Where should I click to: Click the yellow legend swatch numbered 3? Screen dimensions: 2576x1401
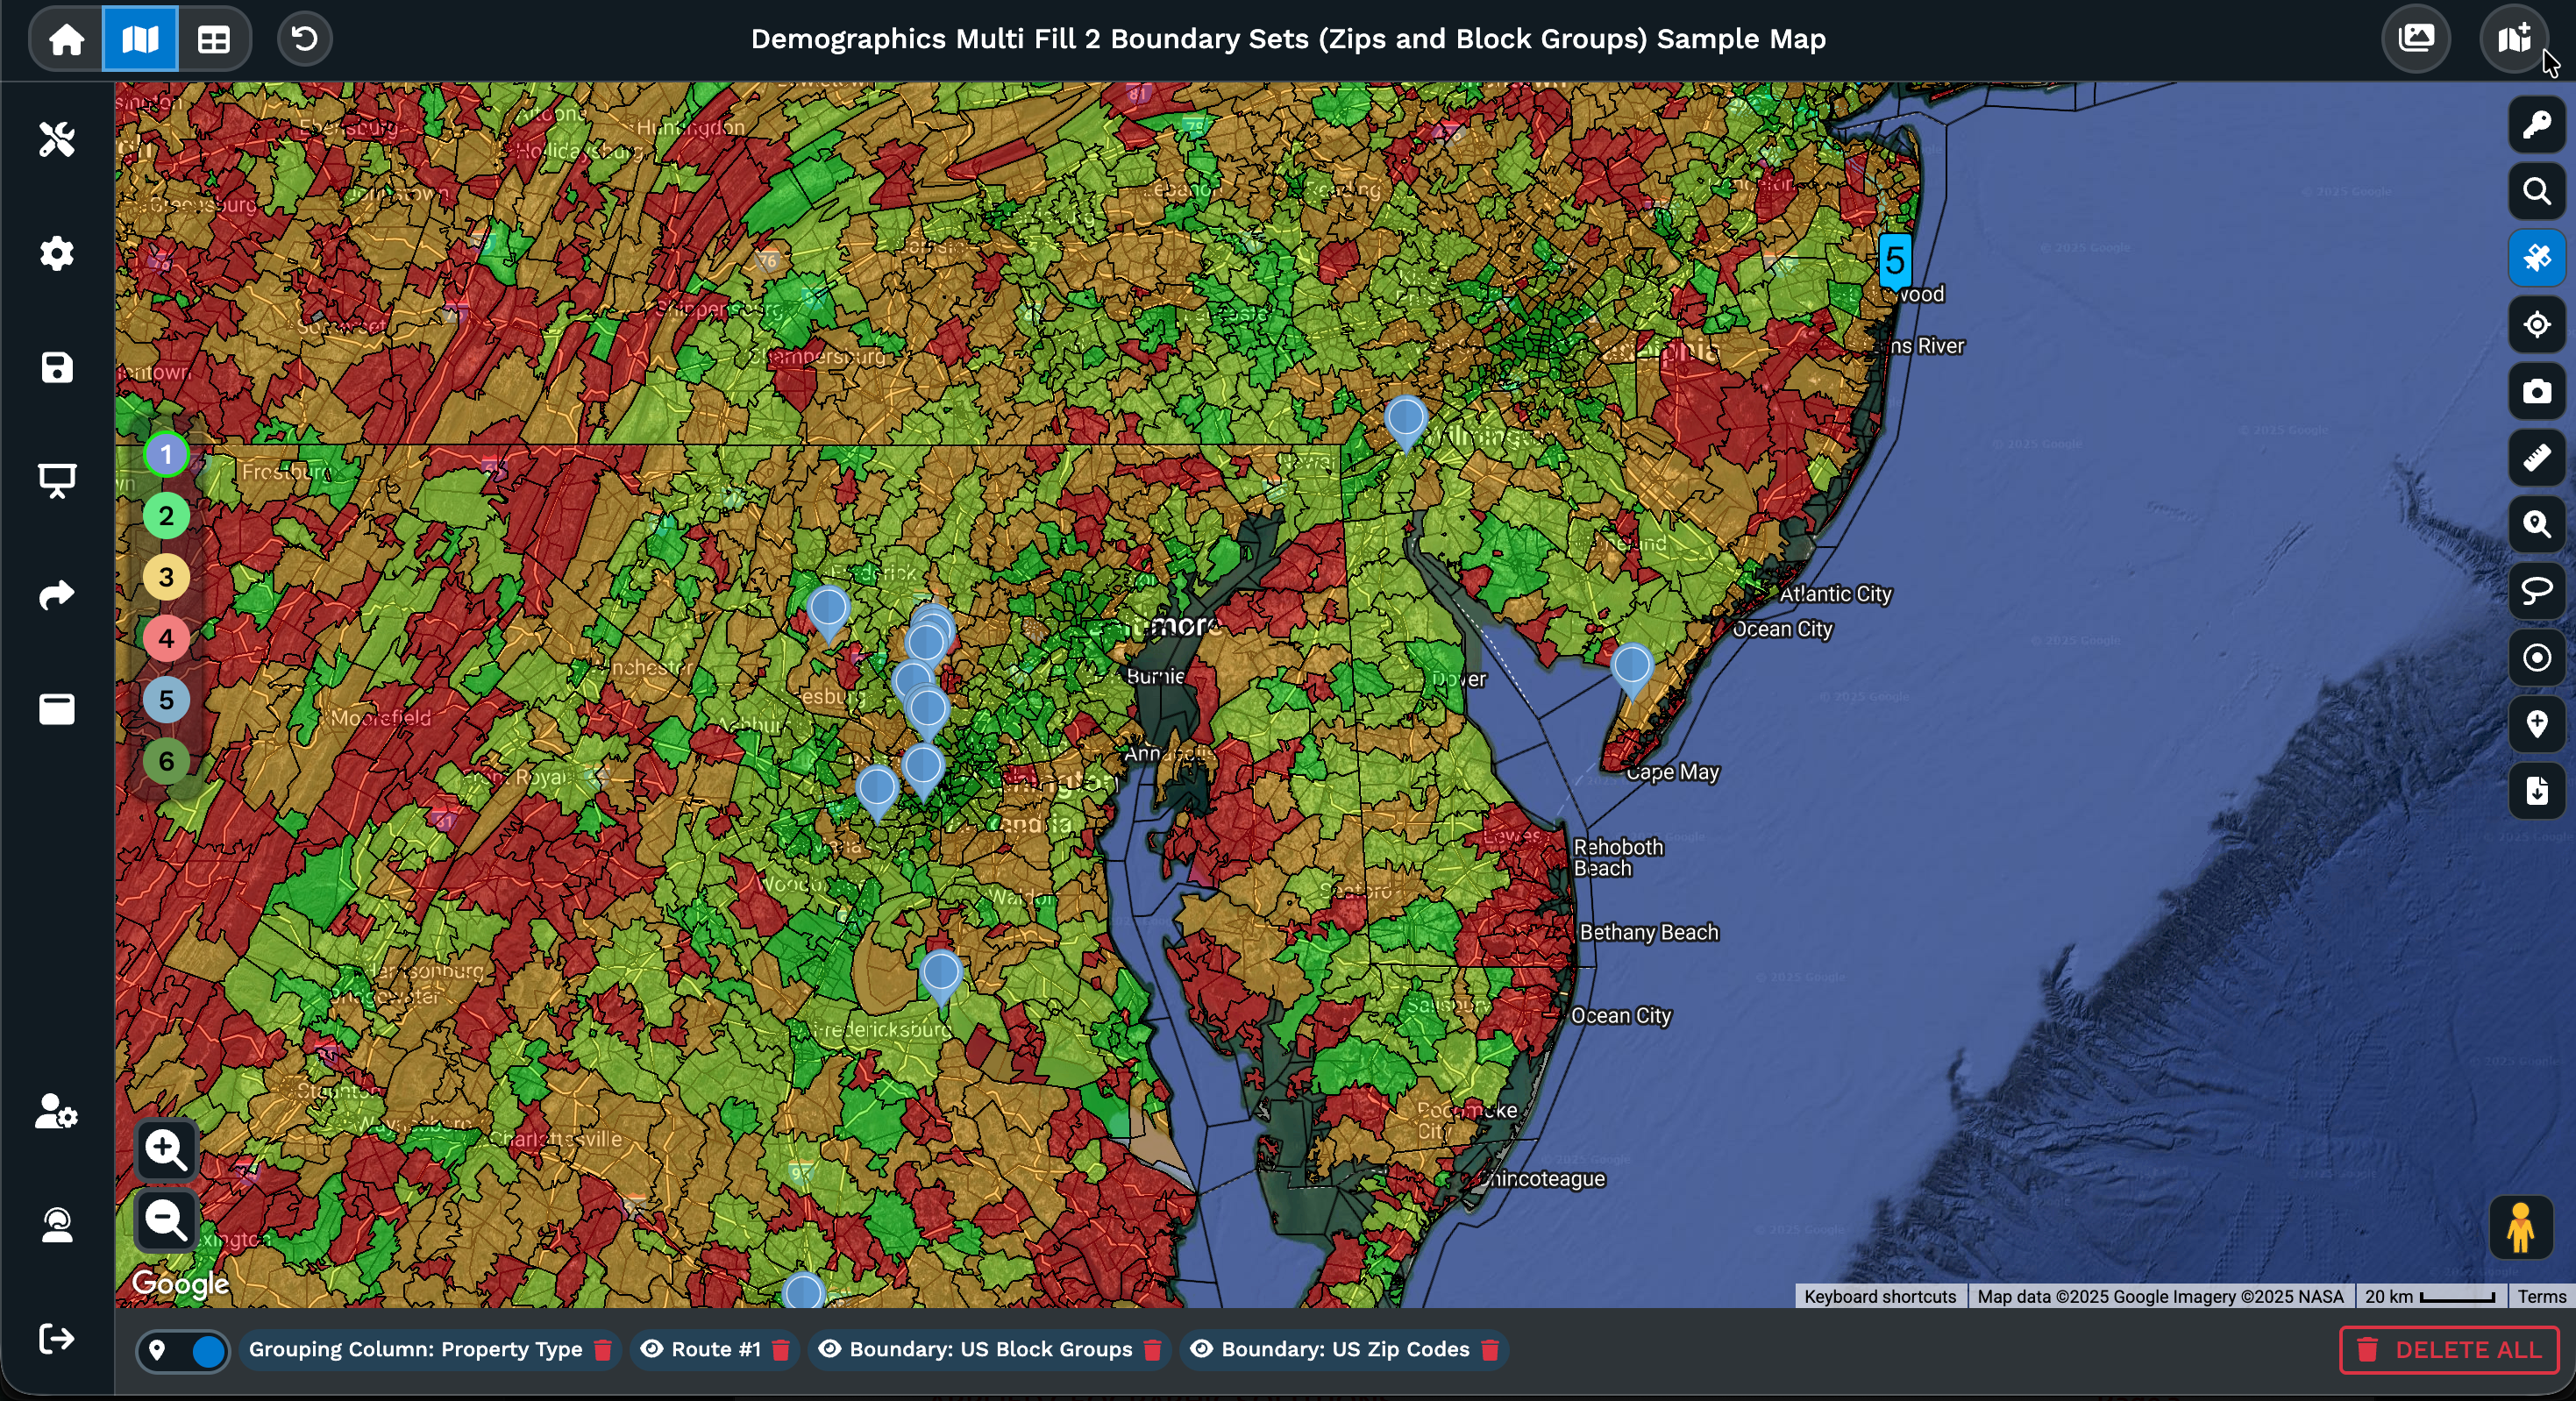click(166, 577)
